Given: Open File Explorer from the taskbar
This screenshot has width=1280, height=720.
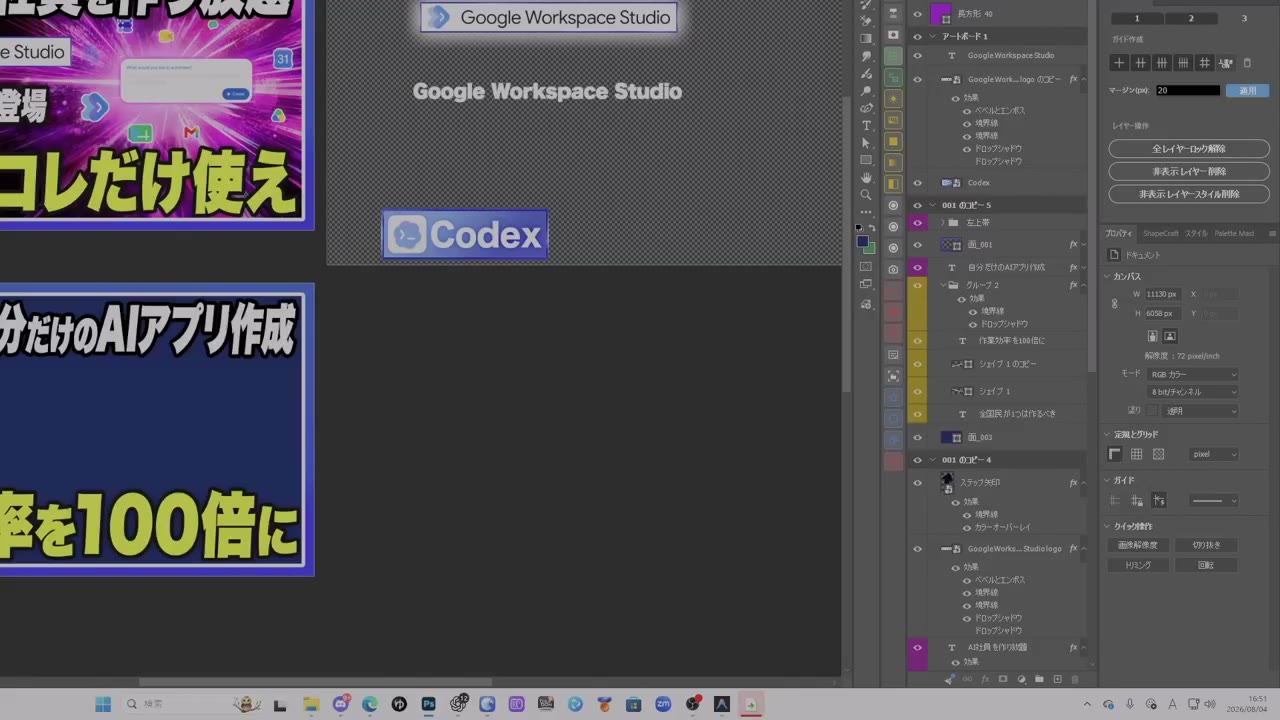Looking at the screenshot, I should tap(311, 705).
